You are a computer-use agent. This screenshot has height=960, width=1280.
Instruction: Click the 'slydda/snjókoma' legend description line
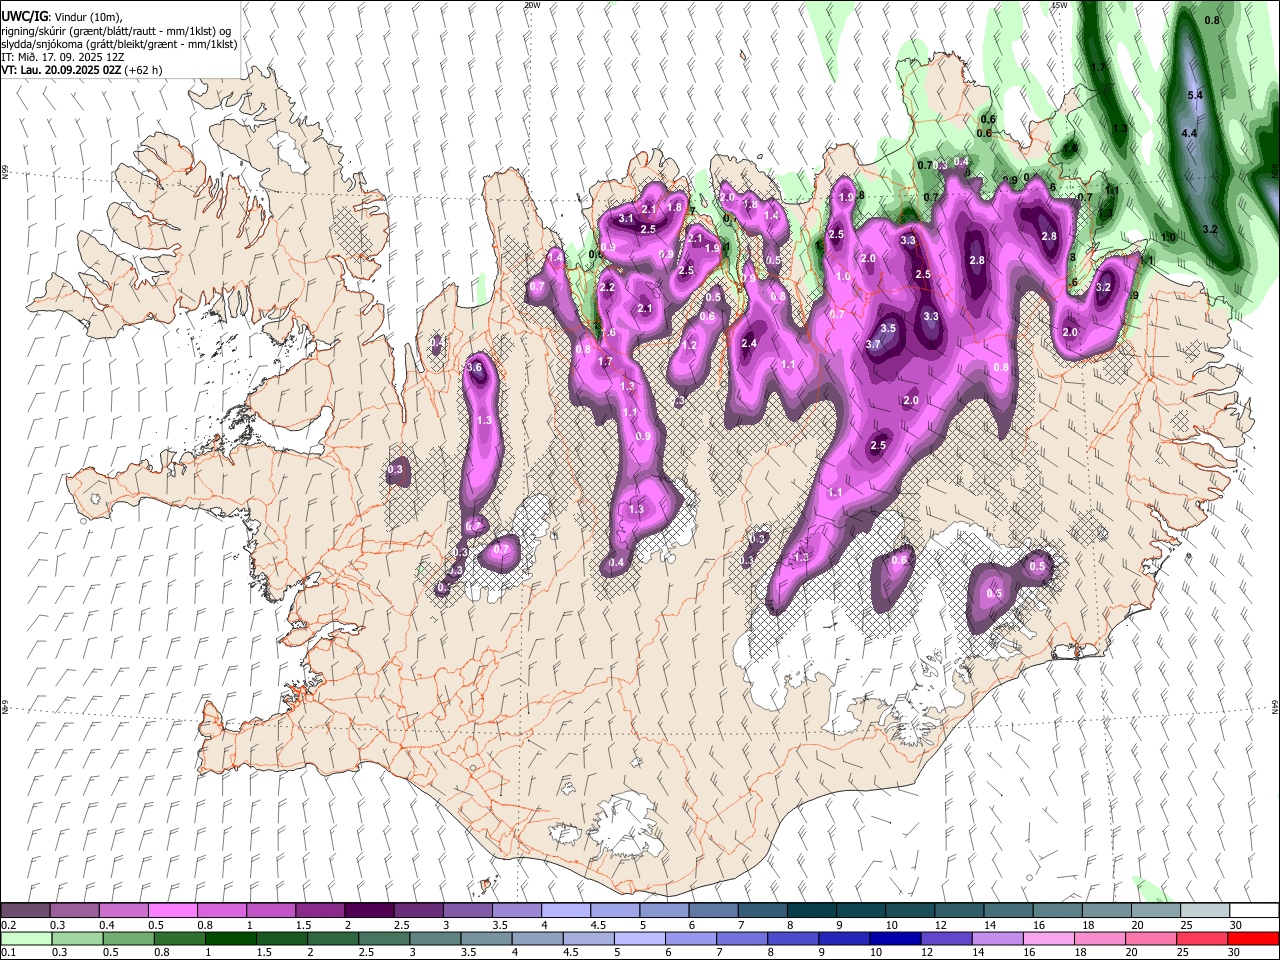pyautogui.click(x=119, y=44)
